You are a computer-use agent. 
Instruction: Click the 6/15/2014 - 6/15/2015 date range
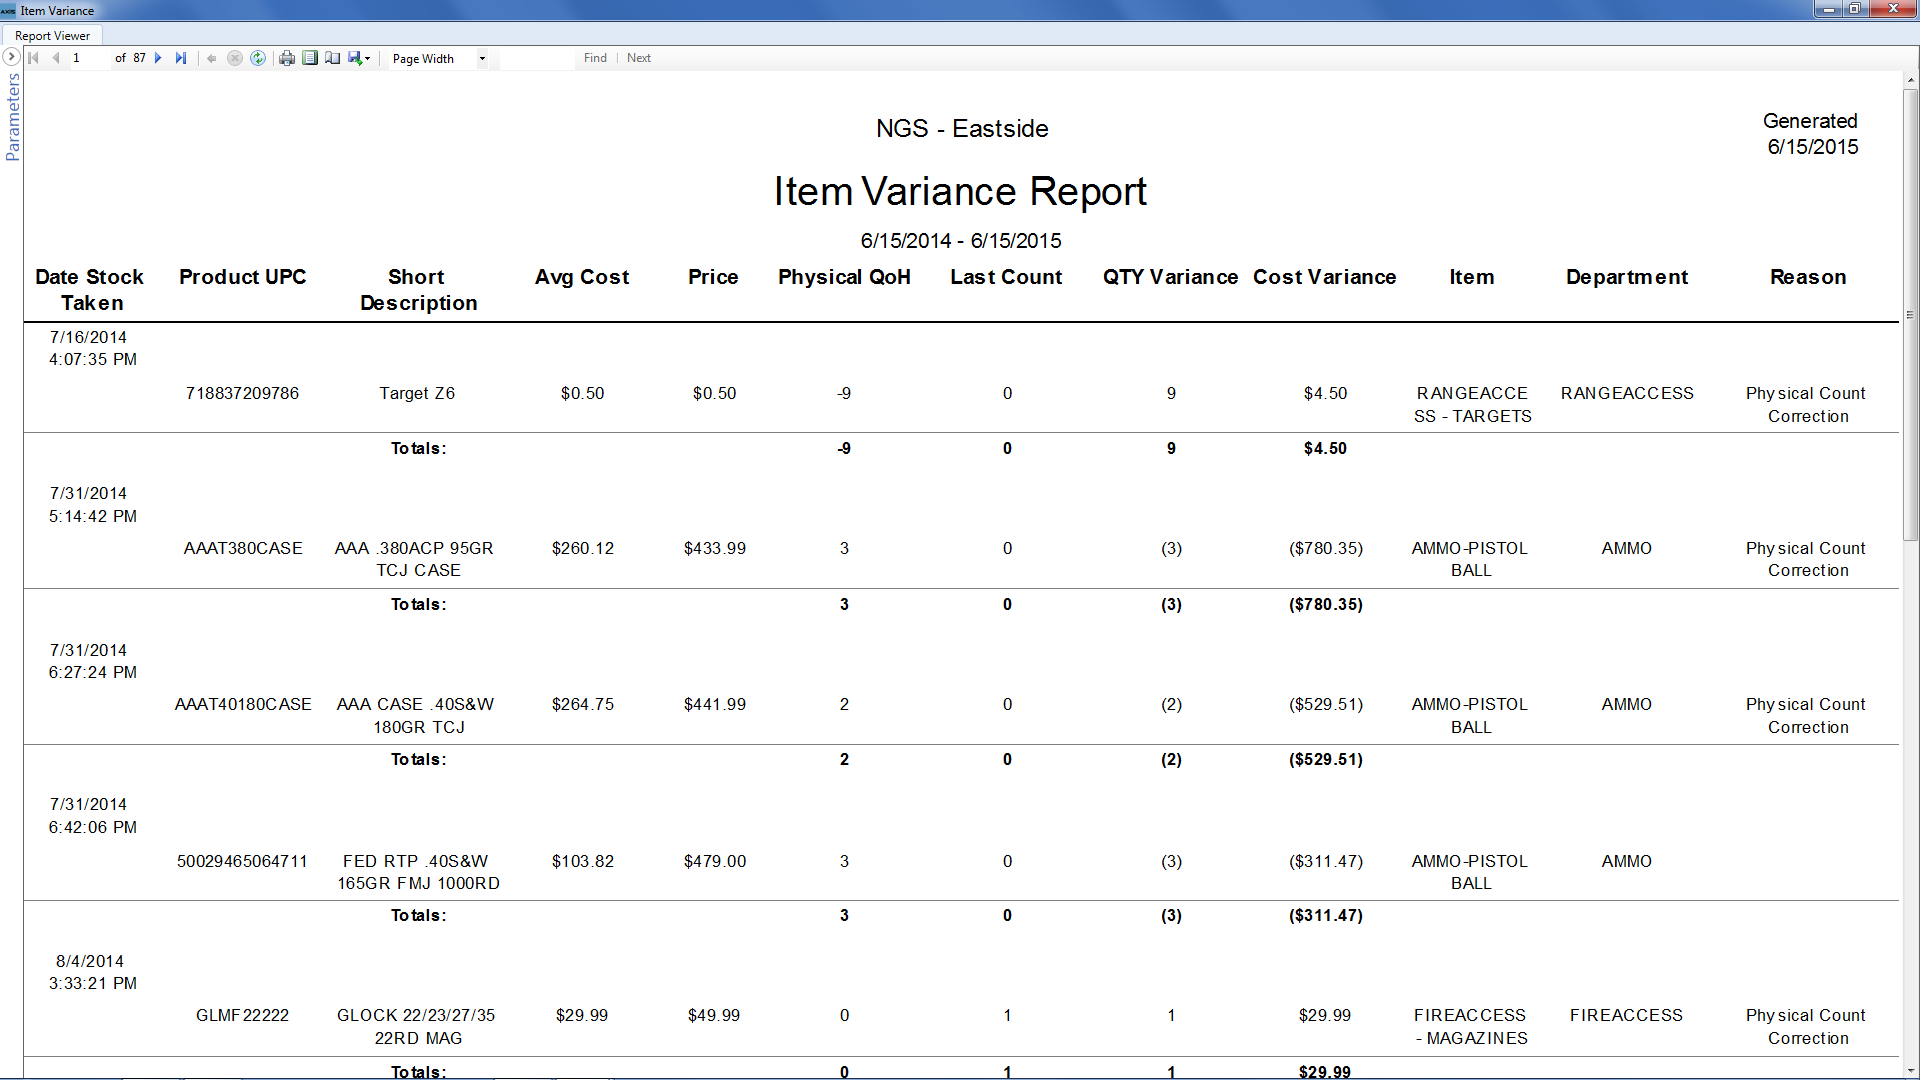coord(961,240)
